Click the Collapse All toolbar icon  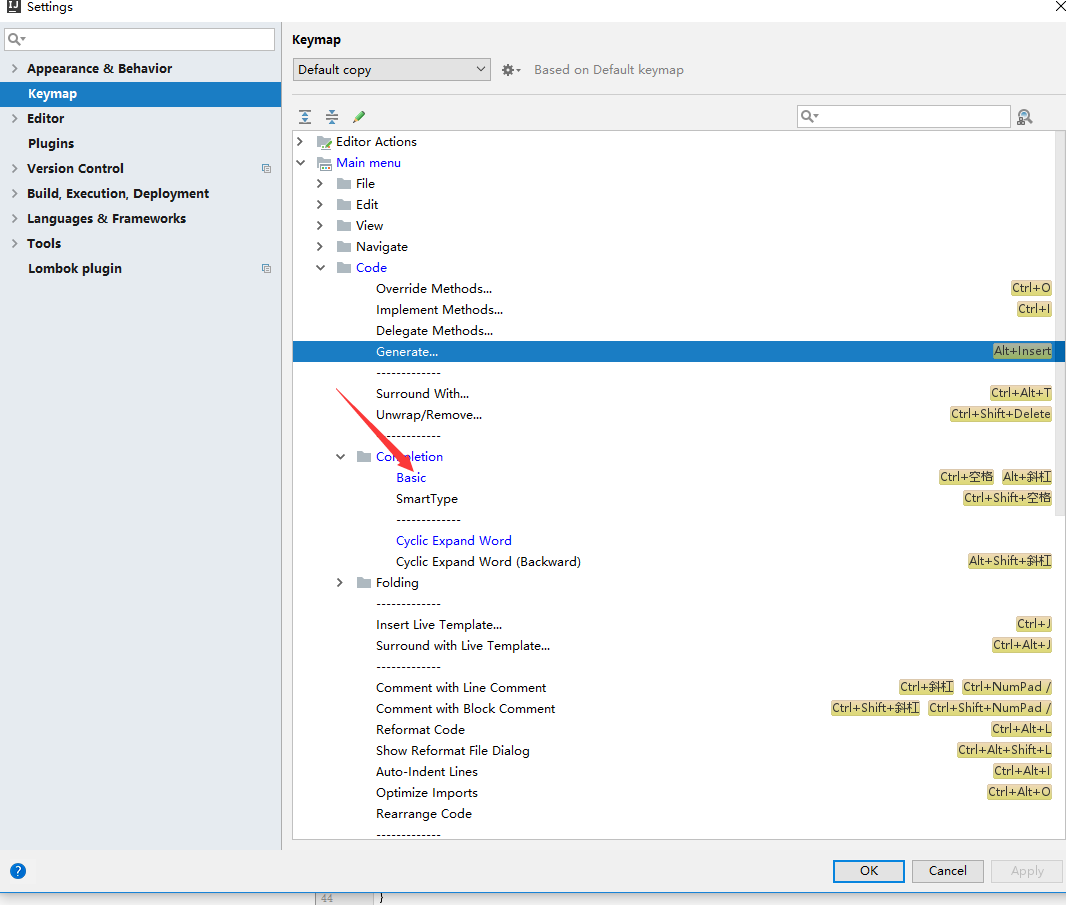point(332,117)
